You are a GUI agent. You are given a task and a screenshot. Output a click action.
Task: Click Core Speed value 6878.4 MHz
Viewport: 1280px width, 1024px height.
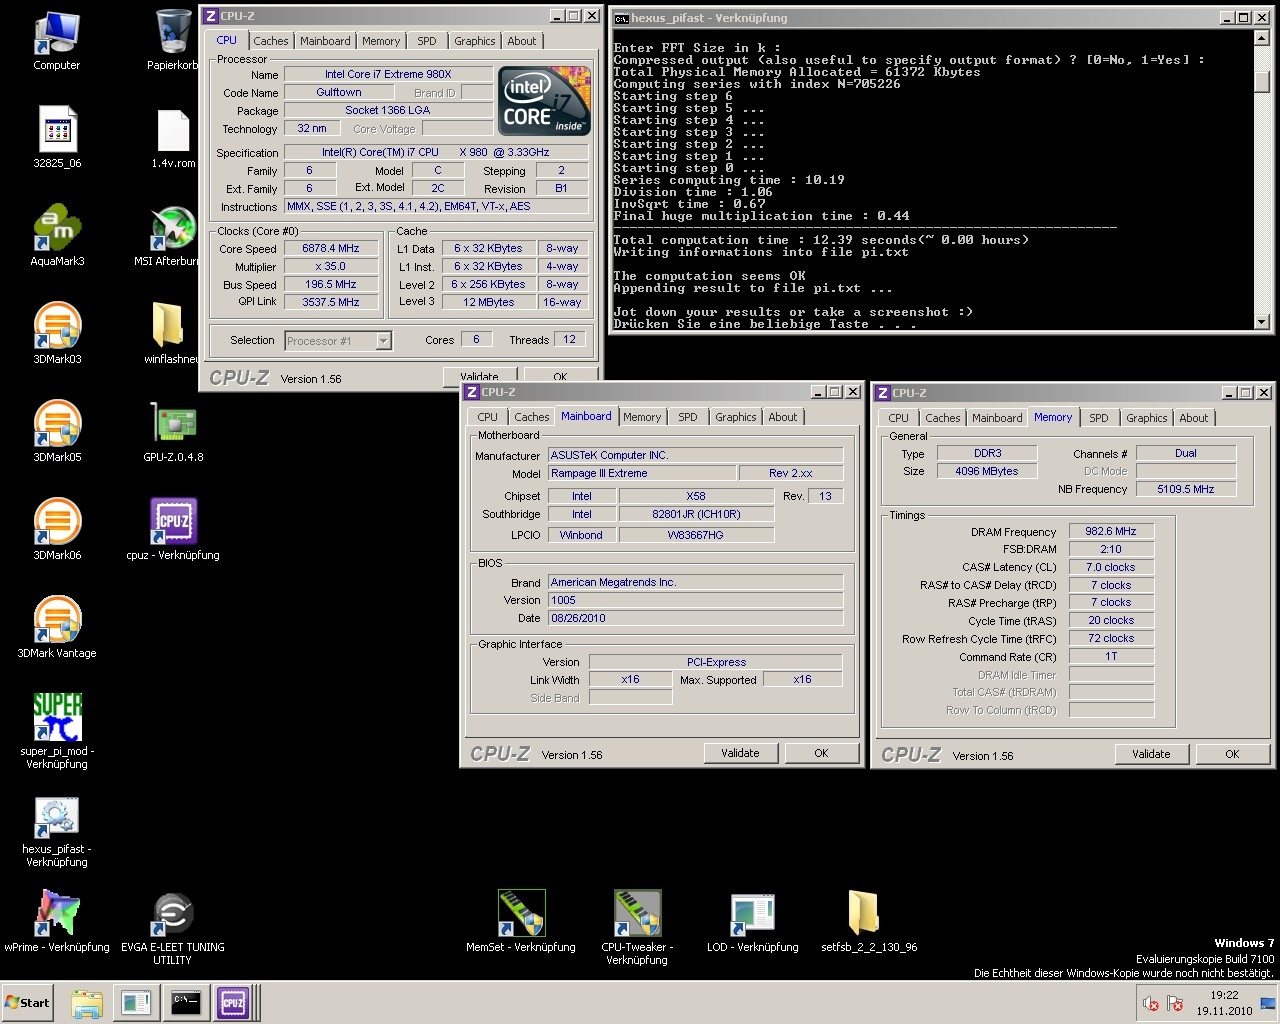[330, 248]
